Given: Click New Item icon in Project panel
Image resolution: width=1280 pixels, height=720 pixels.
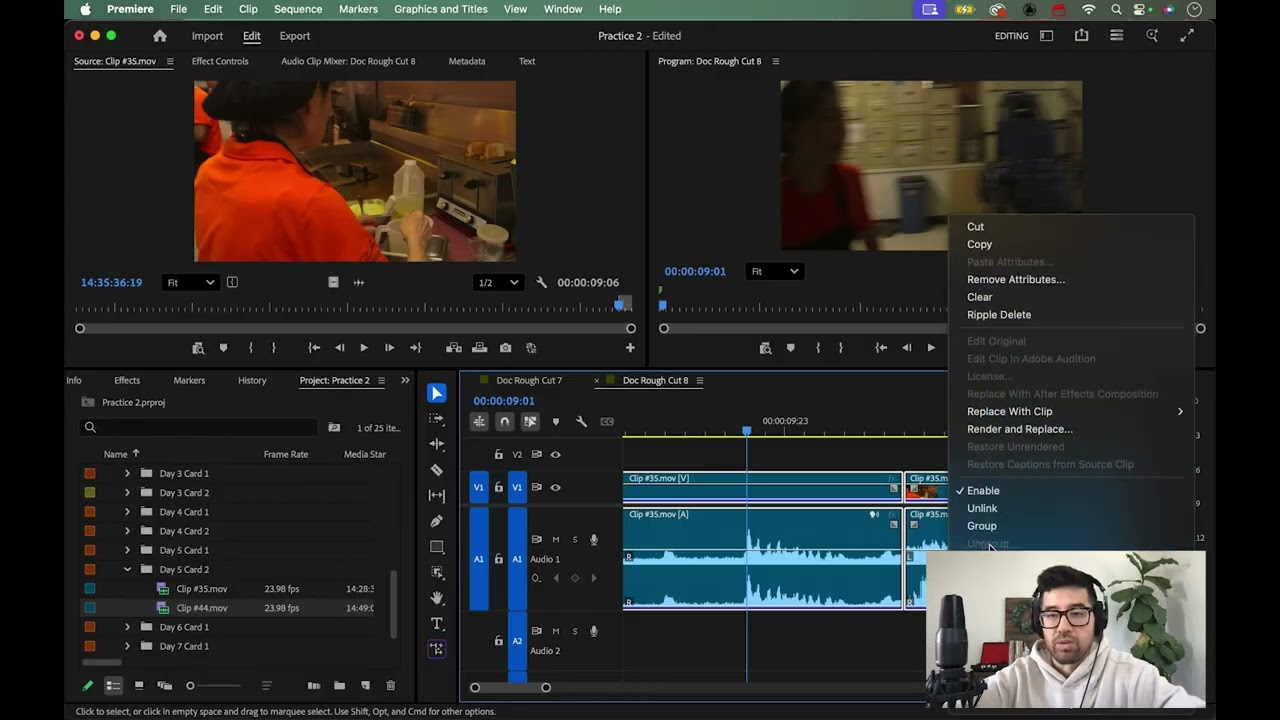Looking at the screenshot, I should [365, 685].
